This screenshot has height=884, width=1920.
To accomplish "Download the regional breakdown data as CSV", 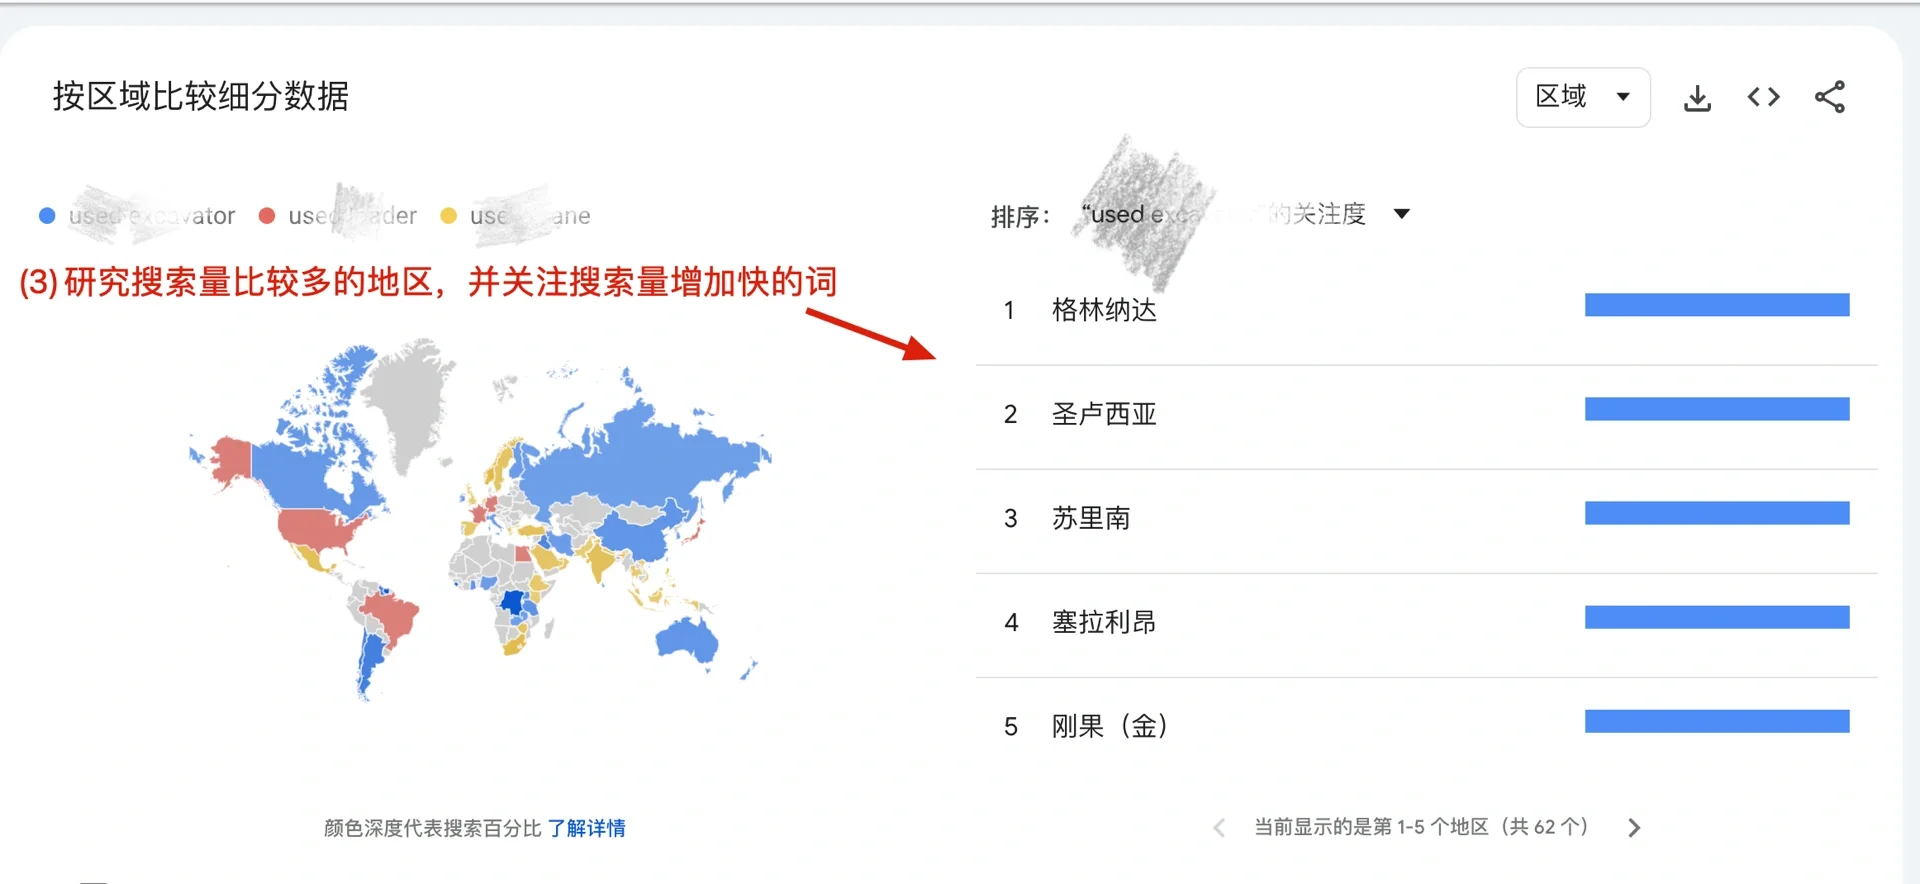I will click(x=1697, y=98).
